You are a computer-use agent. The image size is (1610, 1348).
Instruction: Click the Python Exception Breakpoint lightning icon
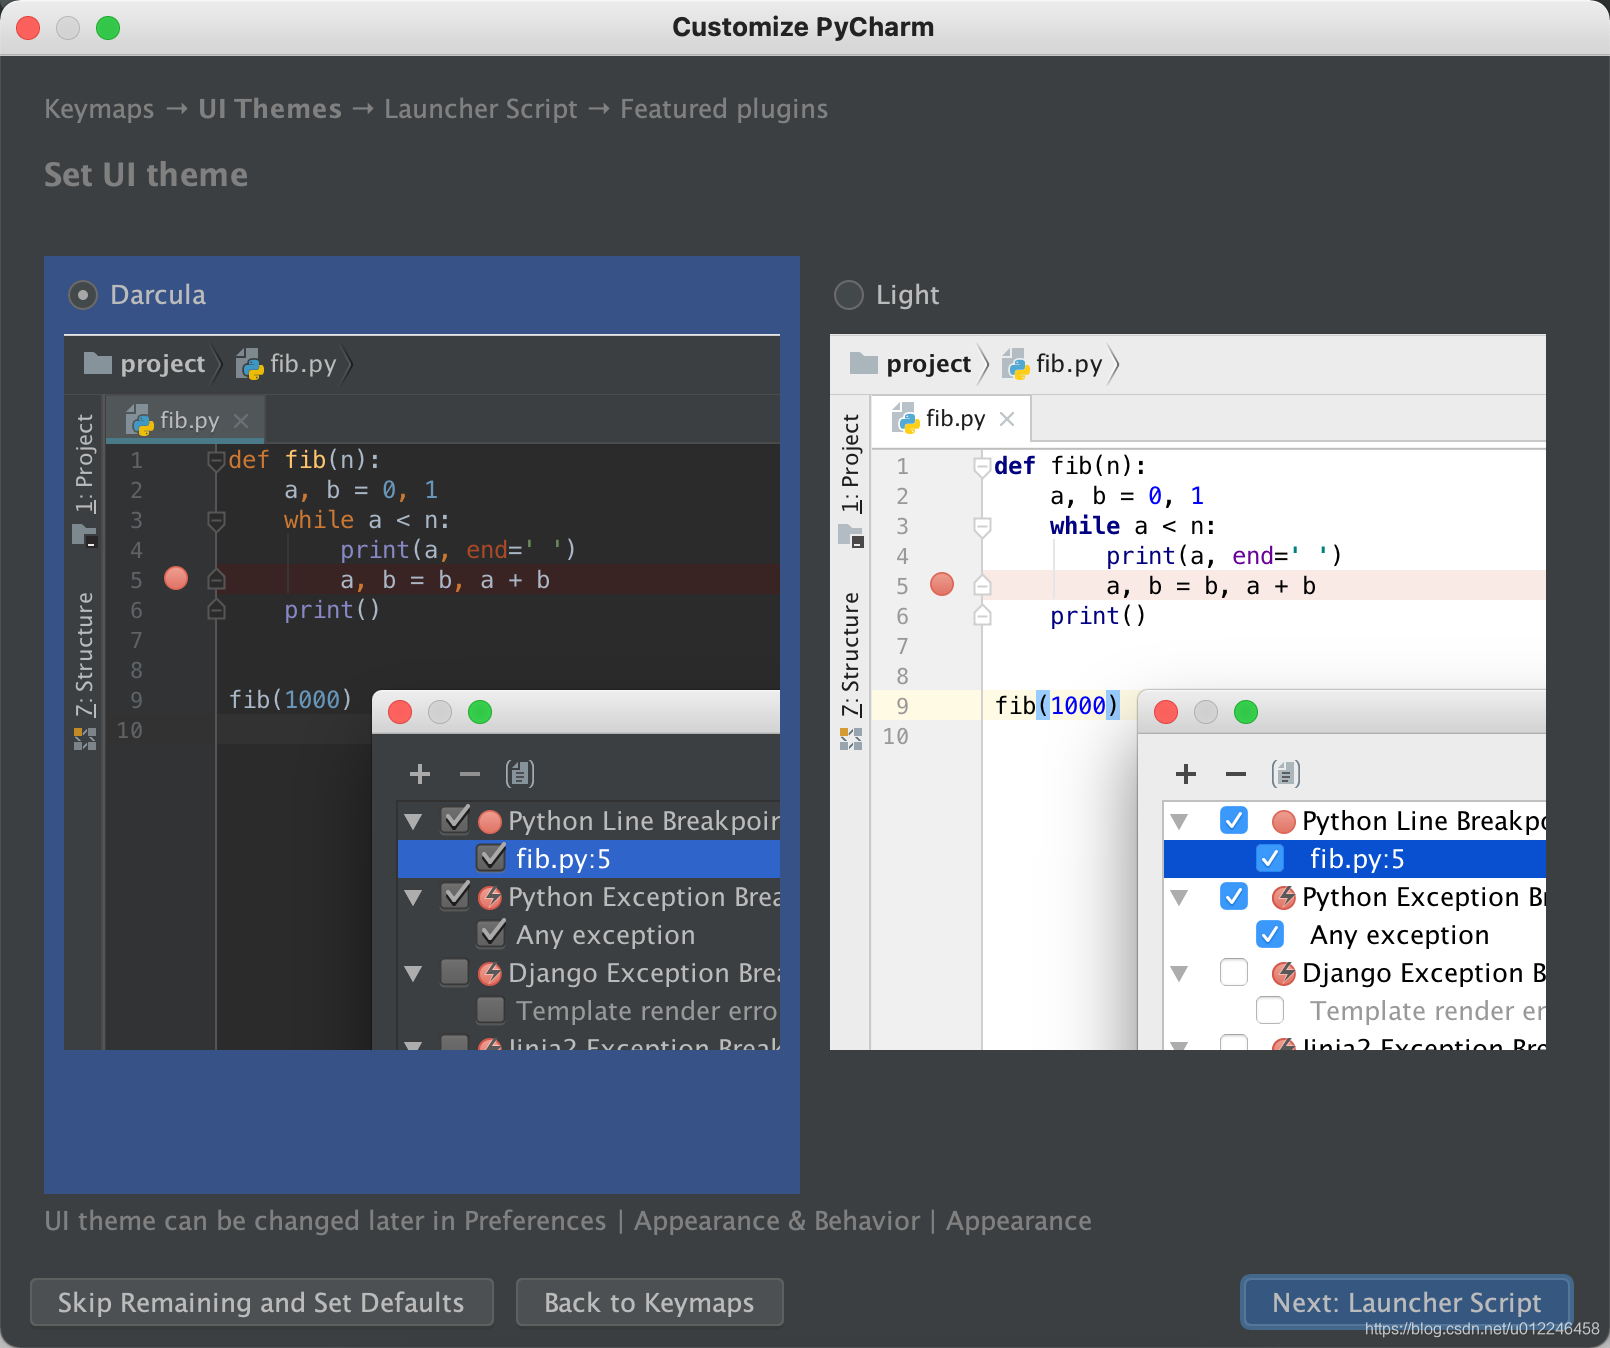[490, 897]
